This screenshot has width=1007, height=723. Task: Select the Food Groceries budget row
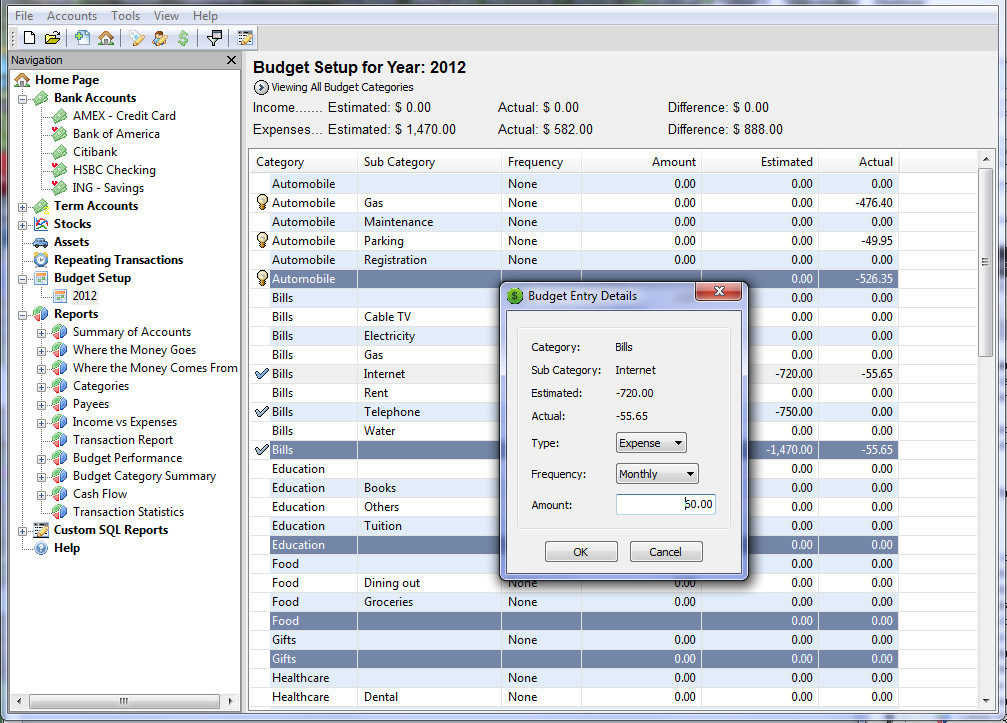point(574,602)
